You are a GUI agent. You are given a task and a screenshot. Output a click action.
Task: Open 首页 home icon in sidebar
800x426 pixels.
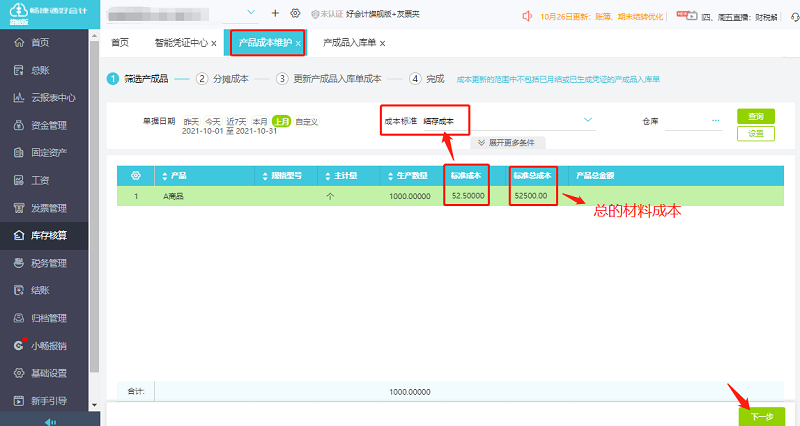pyautogui.click(x=19, y=42)
